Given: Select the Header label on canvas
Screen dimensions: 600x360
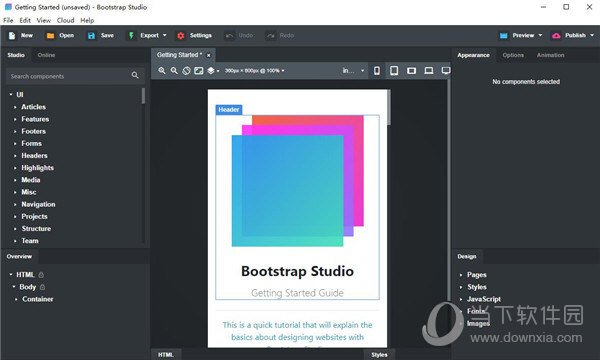Looking at the screenshot, I should [229, 110].
